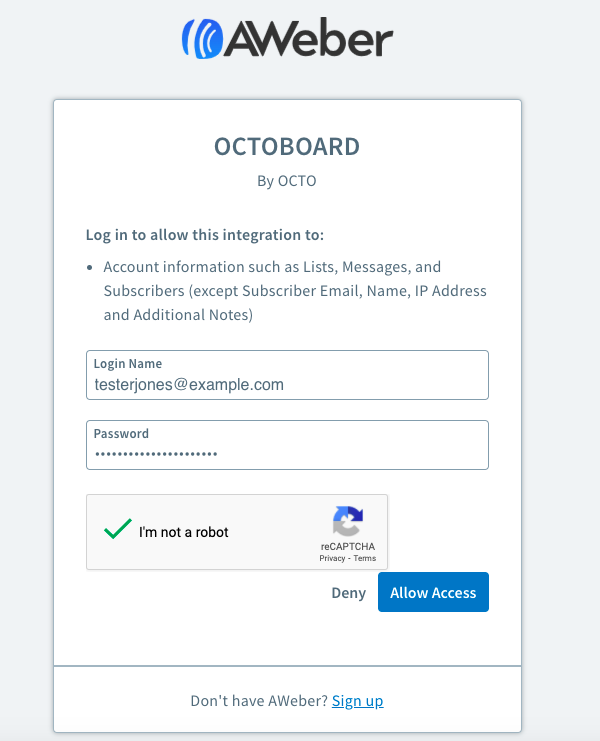Focus the Login Name email field
This screenshot has width=600, height=741.
287,384
